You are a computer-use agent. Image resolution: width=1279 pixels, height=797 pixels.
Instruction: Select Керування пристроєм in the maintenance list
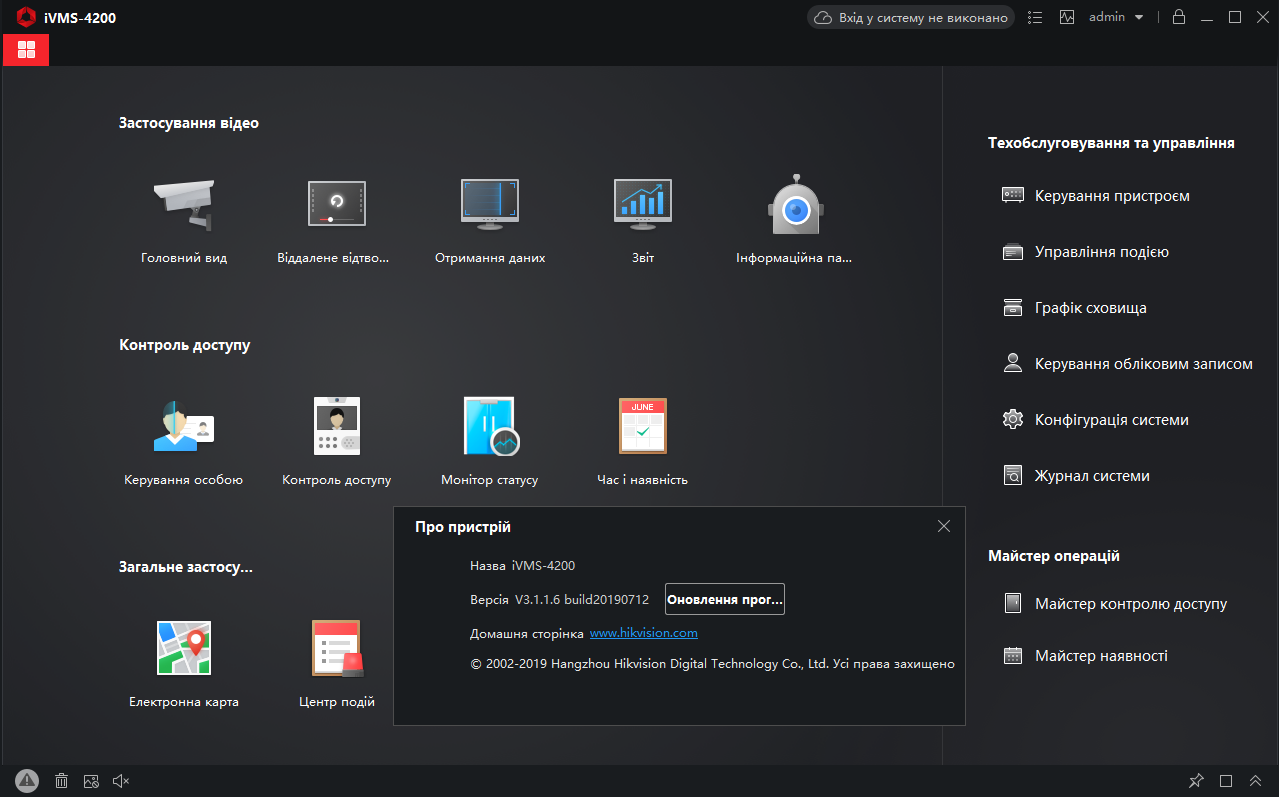1111,196
